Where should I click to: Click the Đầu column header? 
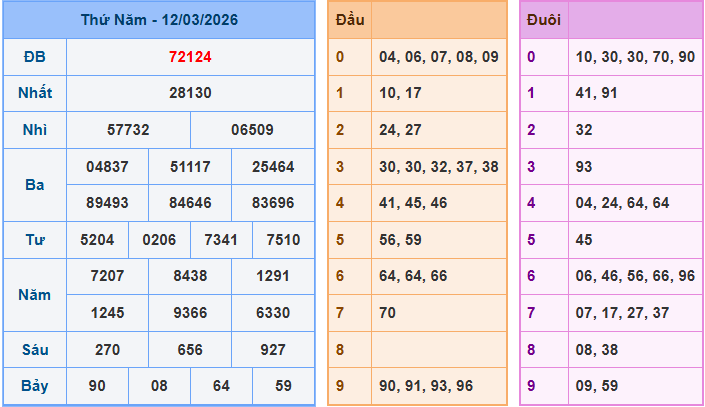click(x=349, y=20)
